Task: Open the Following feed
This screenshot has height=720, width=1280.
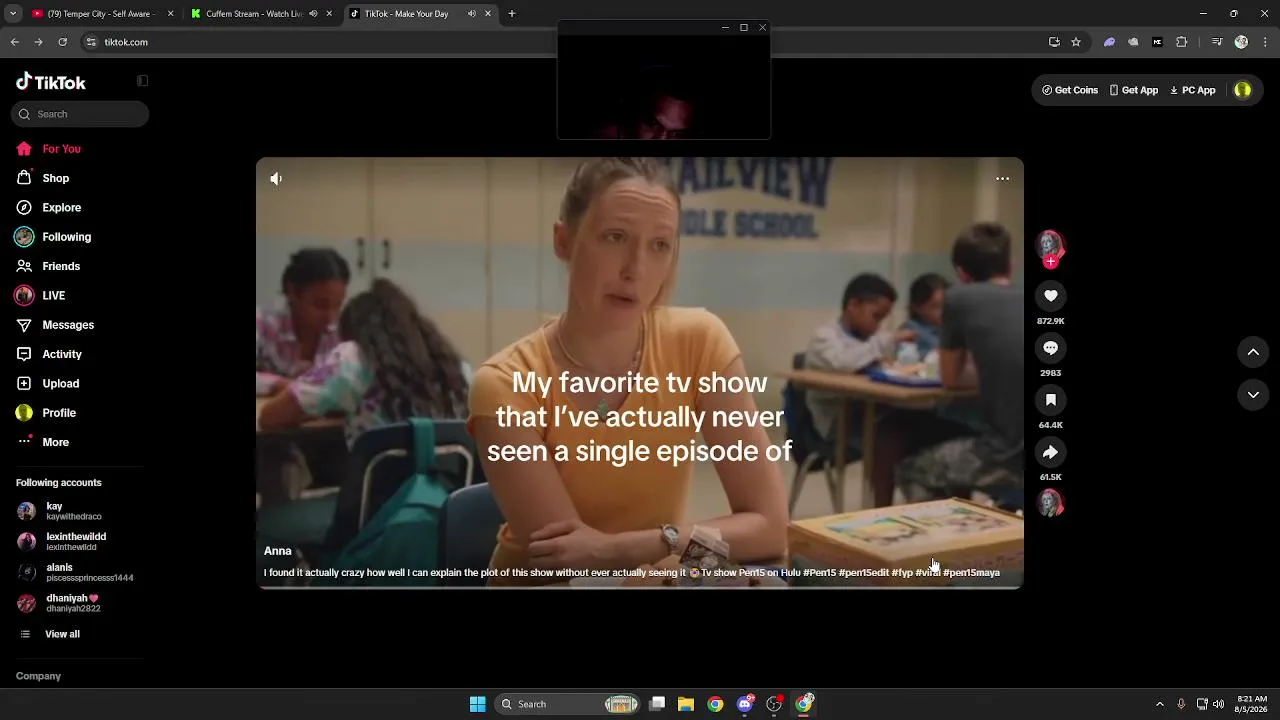Action: 53,237
